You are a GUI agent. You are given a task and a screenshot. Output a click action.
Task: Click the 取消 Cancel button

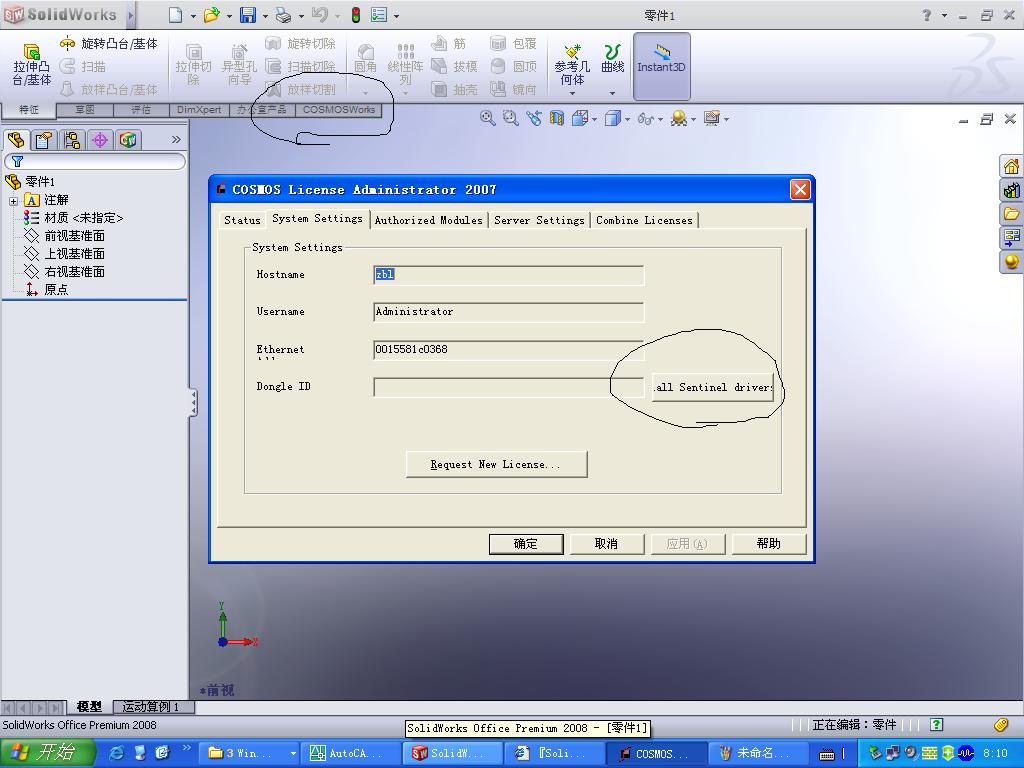pos(607,543)
